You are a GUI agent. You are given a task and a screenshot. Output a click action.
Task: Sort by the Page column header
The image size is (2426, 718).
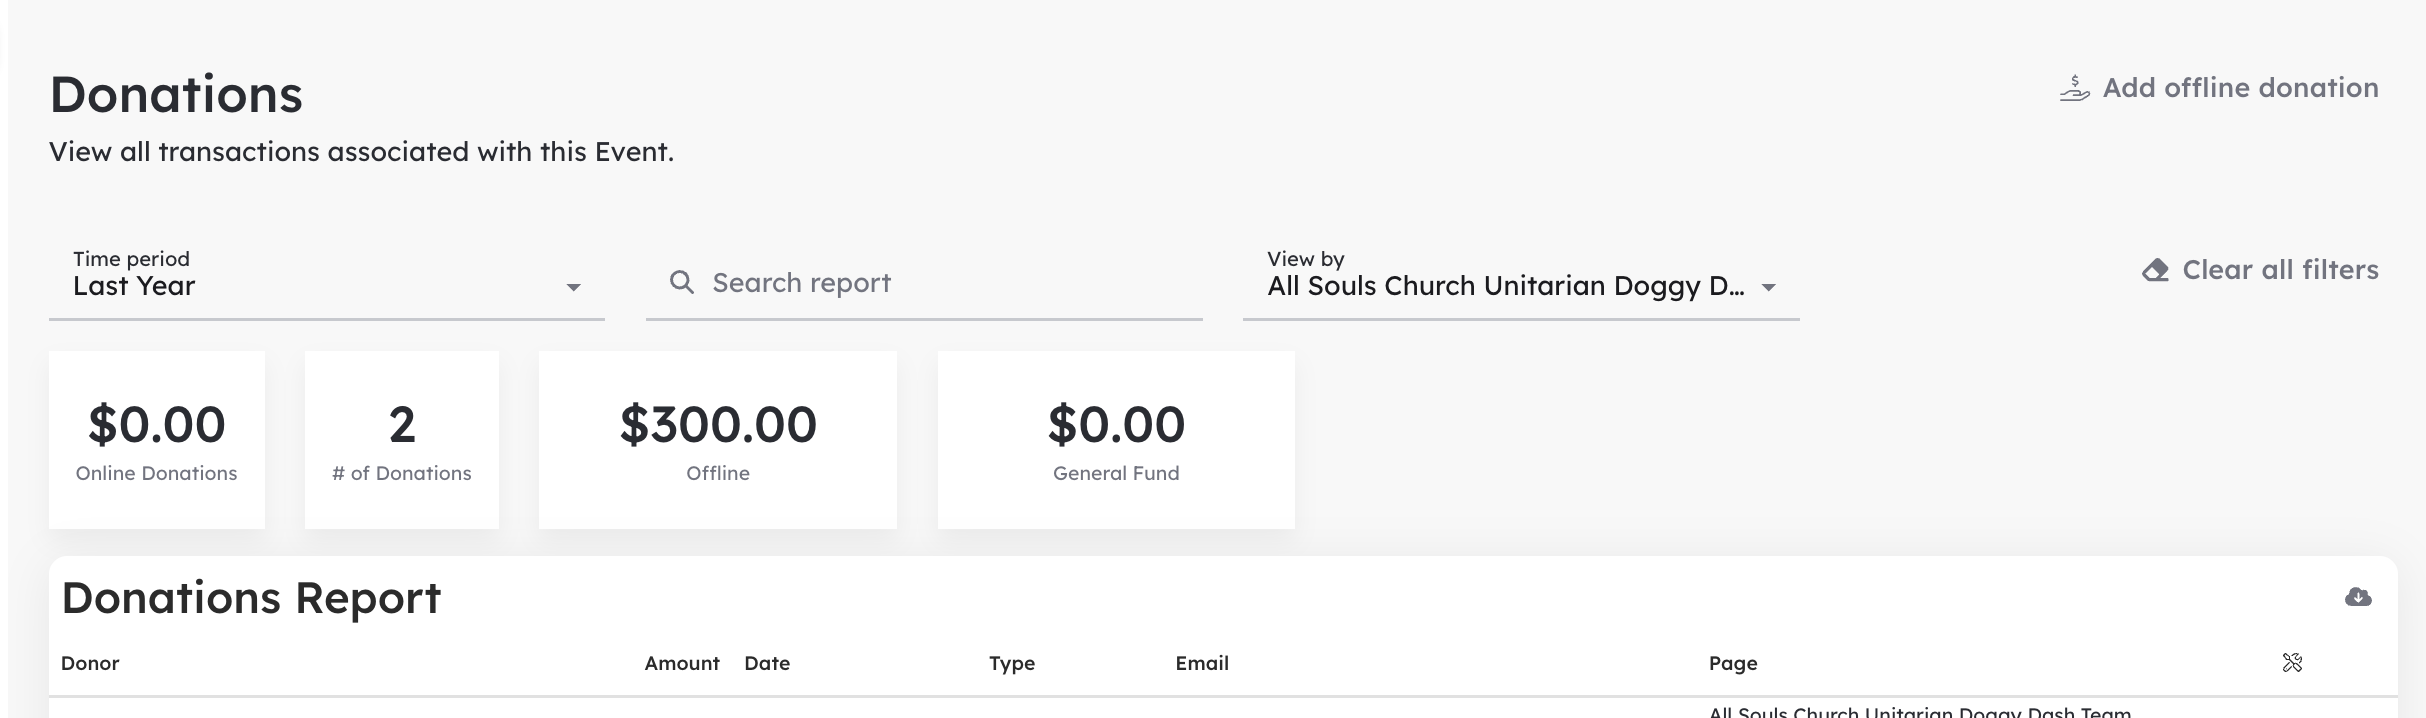[1733, 663]
